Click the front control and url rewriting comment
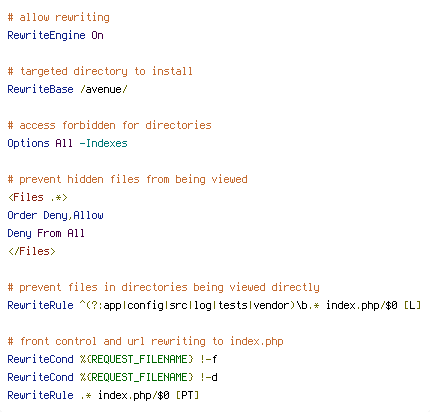Viewport: 430px width, 412px height. [x=145, y=341]
